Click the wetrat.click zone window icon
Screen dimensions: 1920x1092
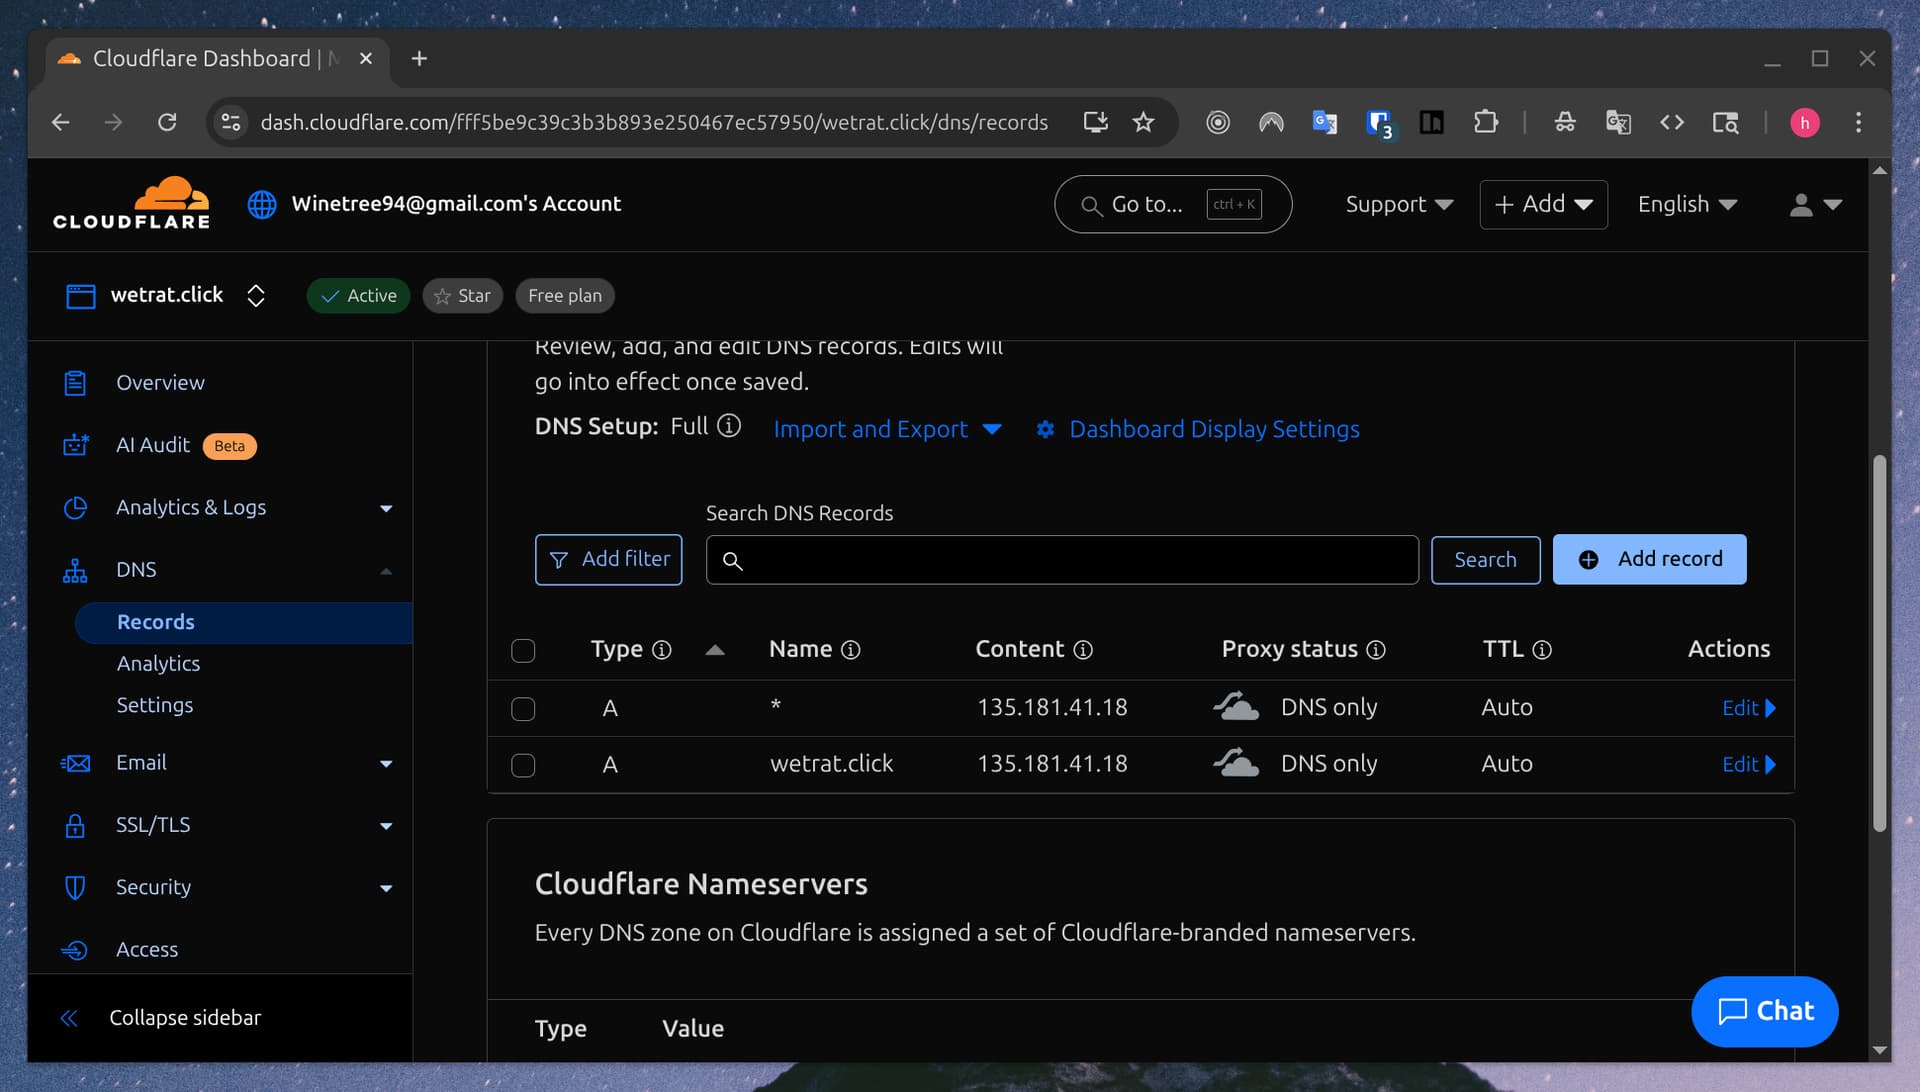[80, 296]
